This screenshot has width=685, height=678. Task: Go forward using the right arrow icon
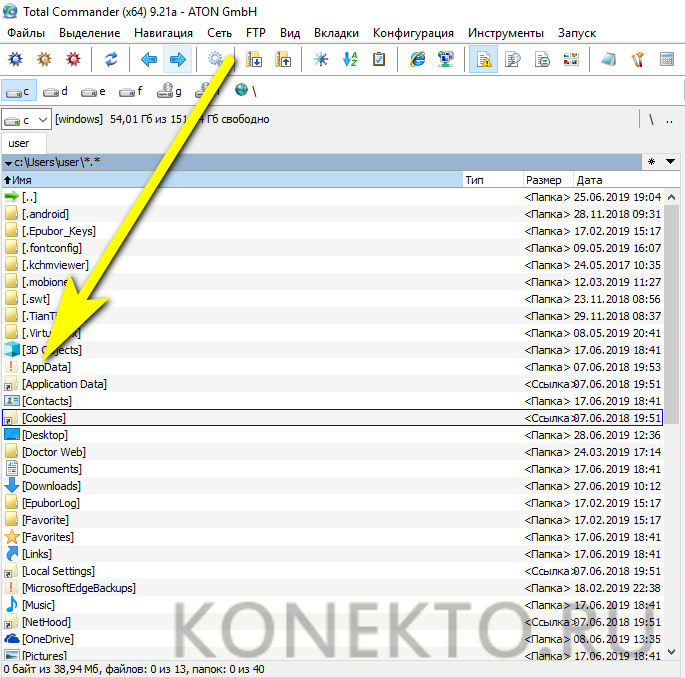click(x=178, y=60)
